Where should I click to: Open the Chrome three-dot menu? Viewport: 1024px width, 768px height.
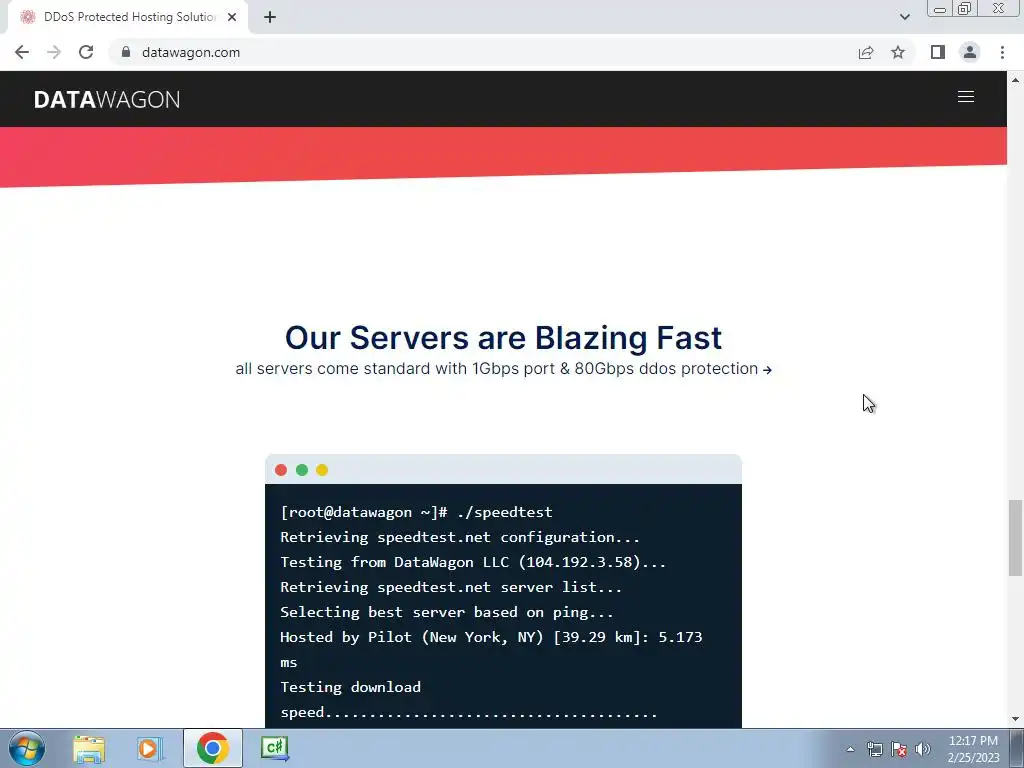(x=1002, y=52)
